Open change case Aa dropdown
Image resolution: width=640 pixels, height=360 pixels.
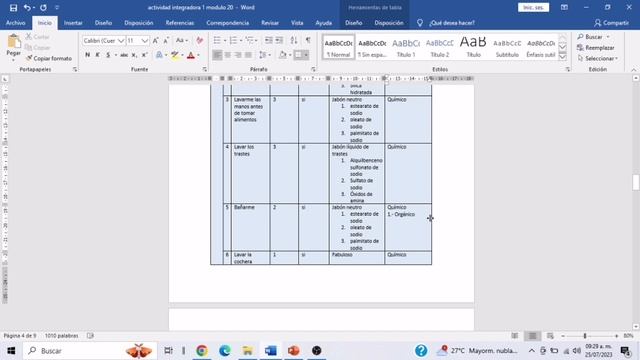point(181,40)
